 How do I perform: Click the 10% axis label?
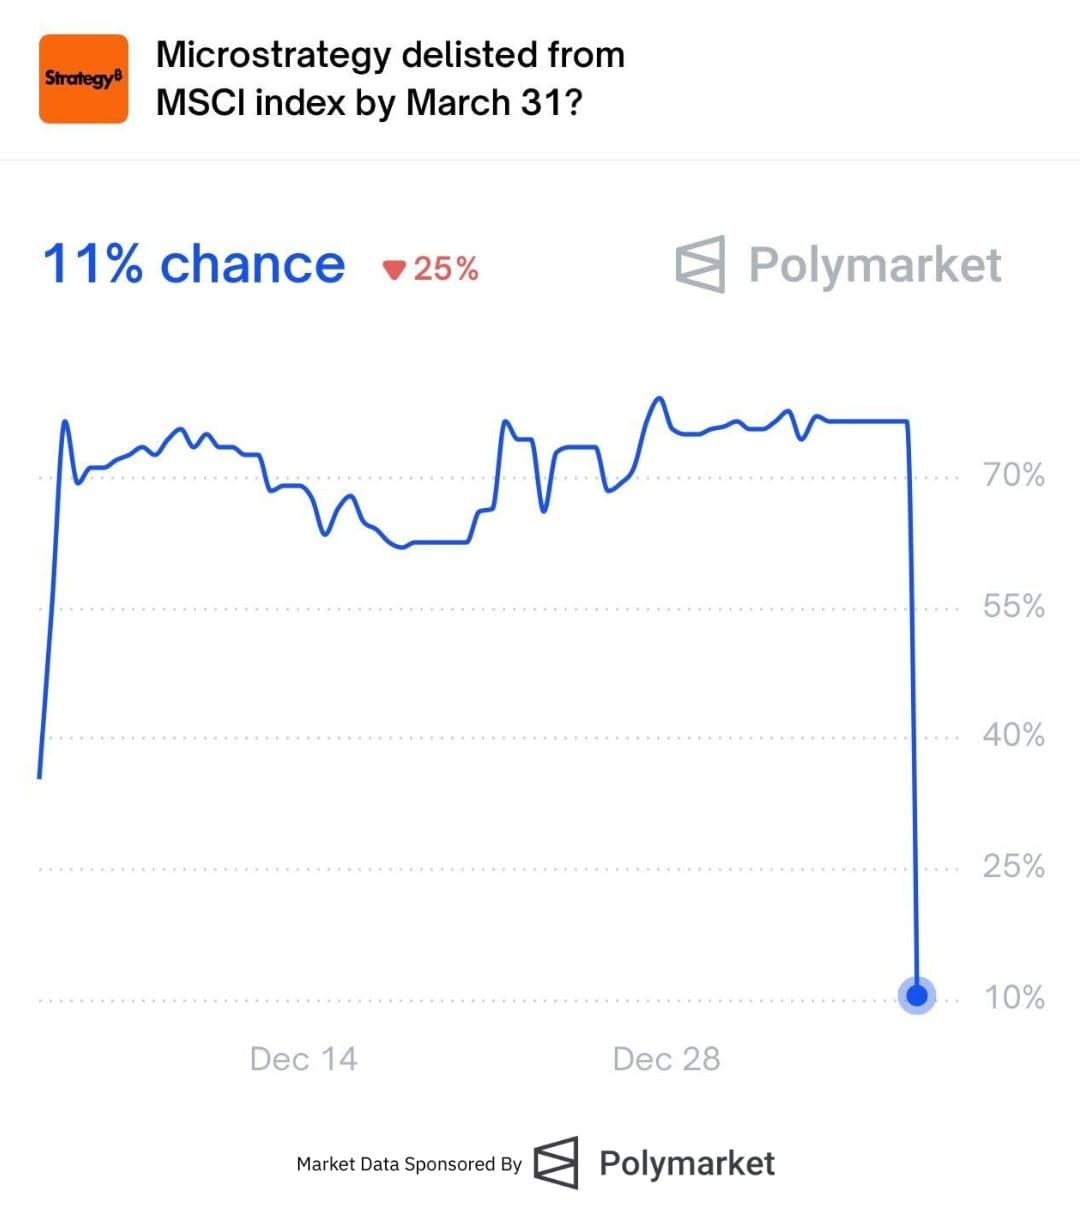pyautogui.click(x=1014, y=997)
